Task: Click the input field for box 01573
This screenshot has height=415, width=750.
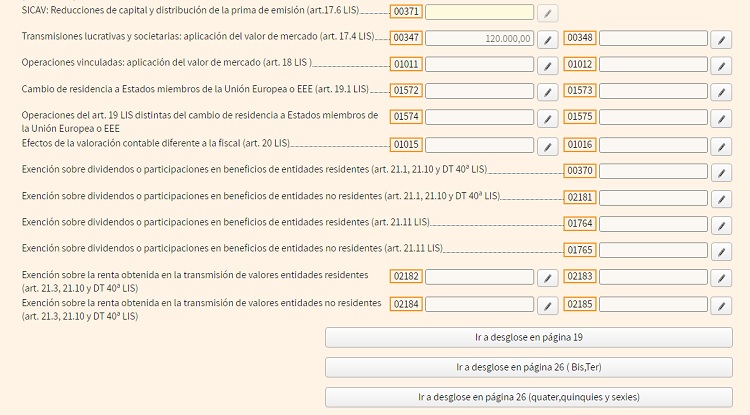Action: [653, 90]
